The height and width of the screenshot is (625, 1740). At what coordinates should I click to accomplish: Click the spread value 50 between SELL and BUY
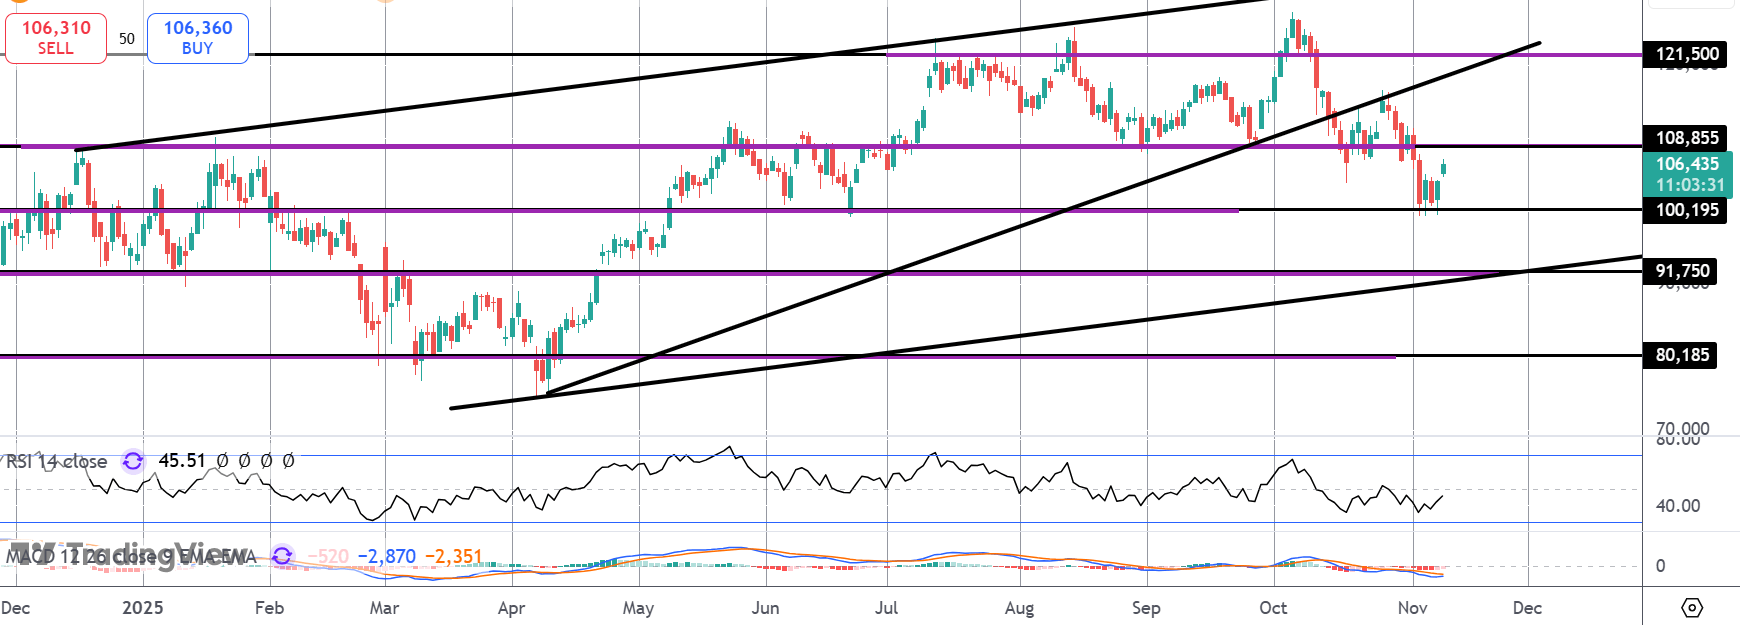click(127, 39)
